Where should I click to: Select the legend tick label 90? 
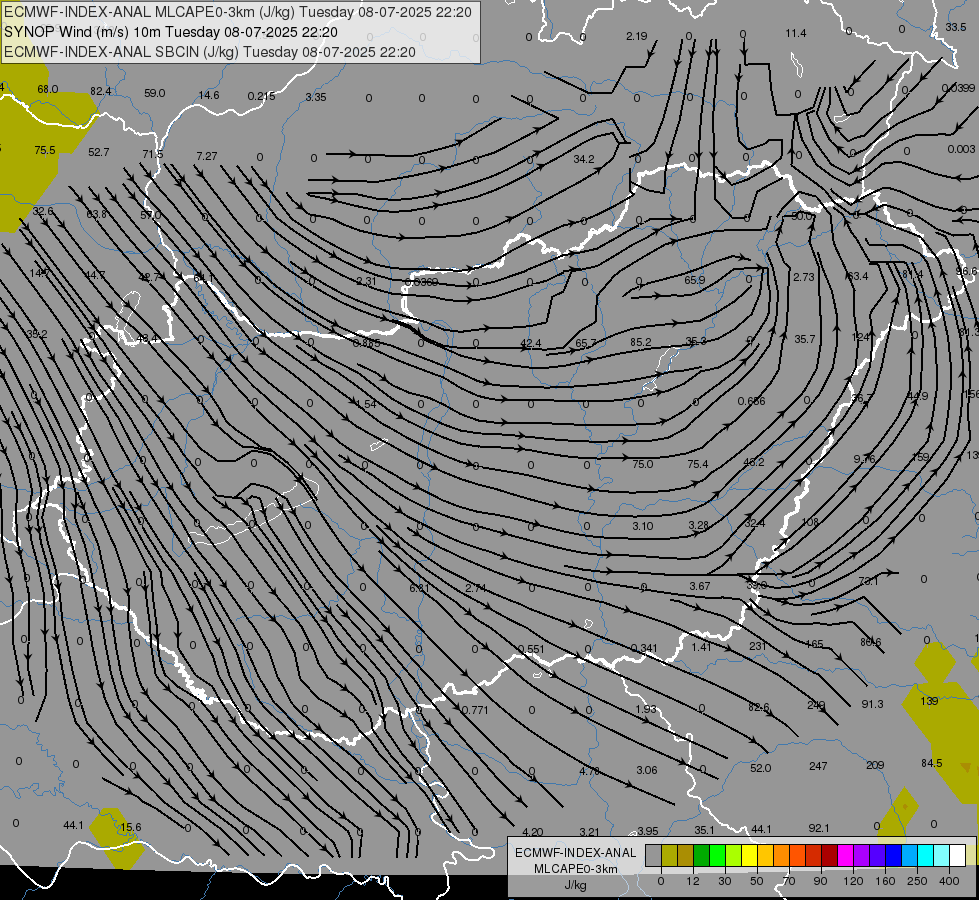(820, 881)
